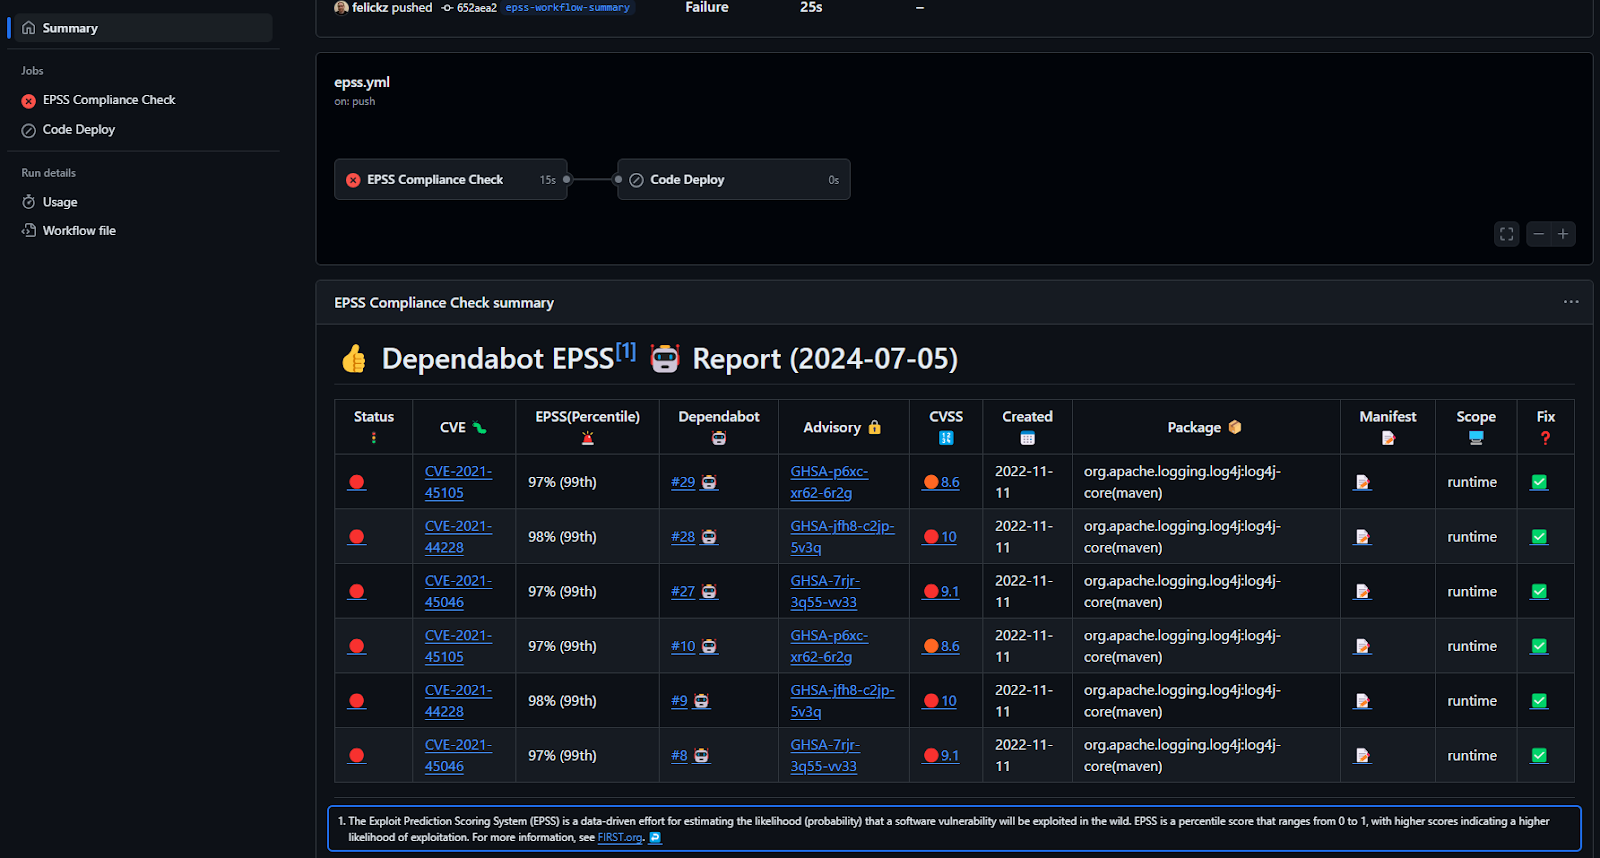Open GHSA-p6xc-xr62-6r2g advisory in #29 row
Image resolution: width=1600 pixels, height=858 pixels.
(829, 482)
